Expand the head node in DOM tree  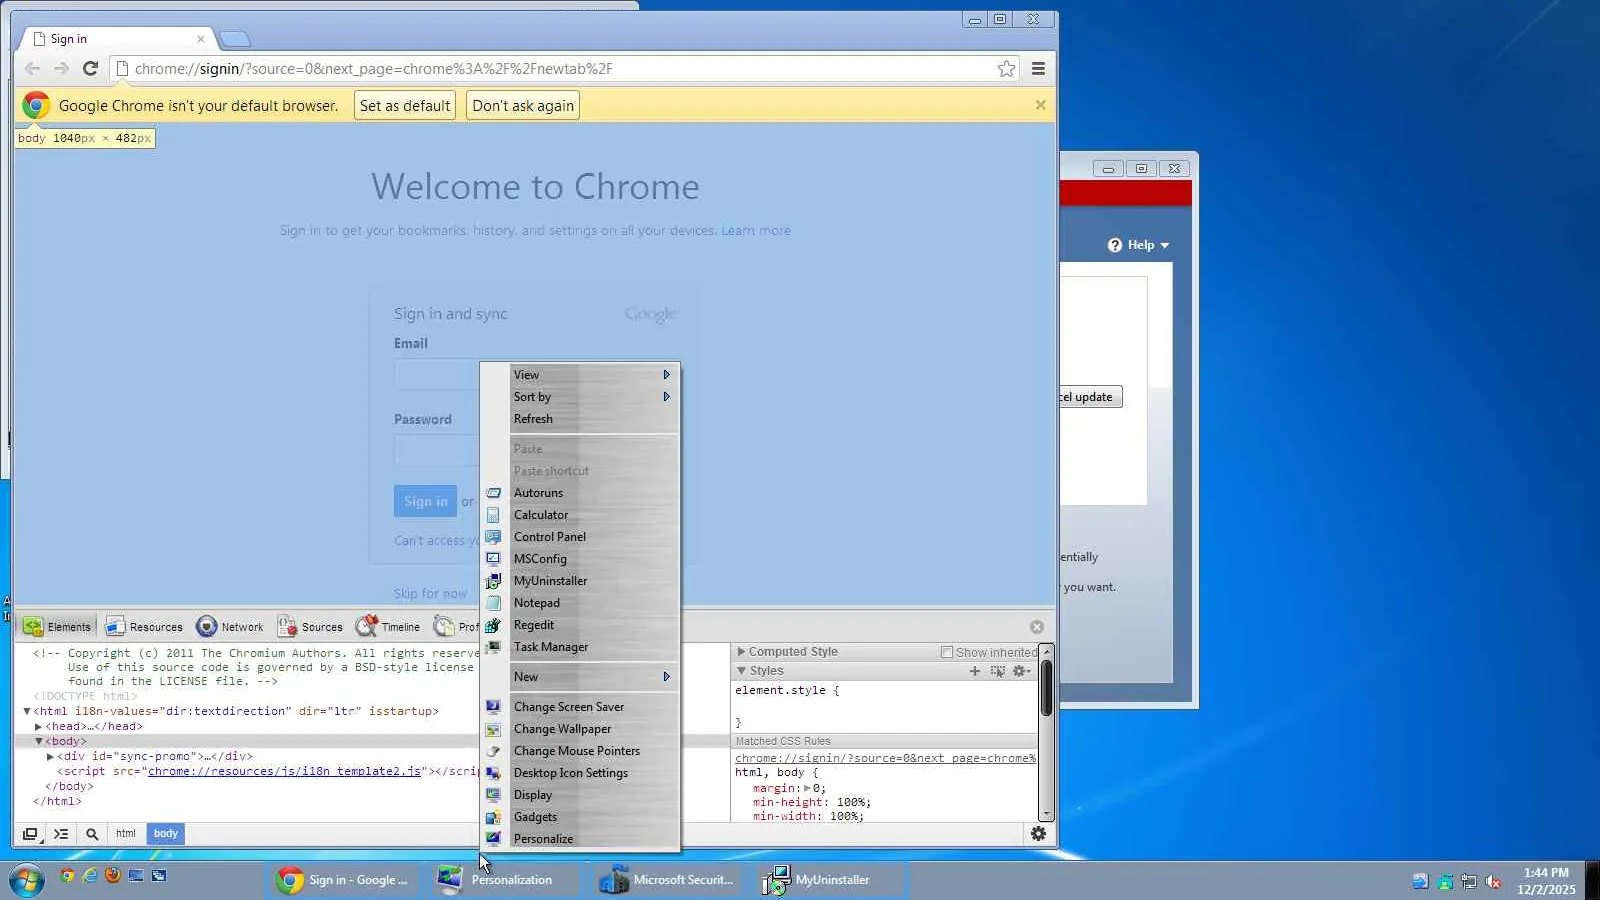[x=38, y=727]
